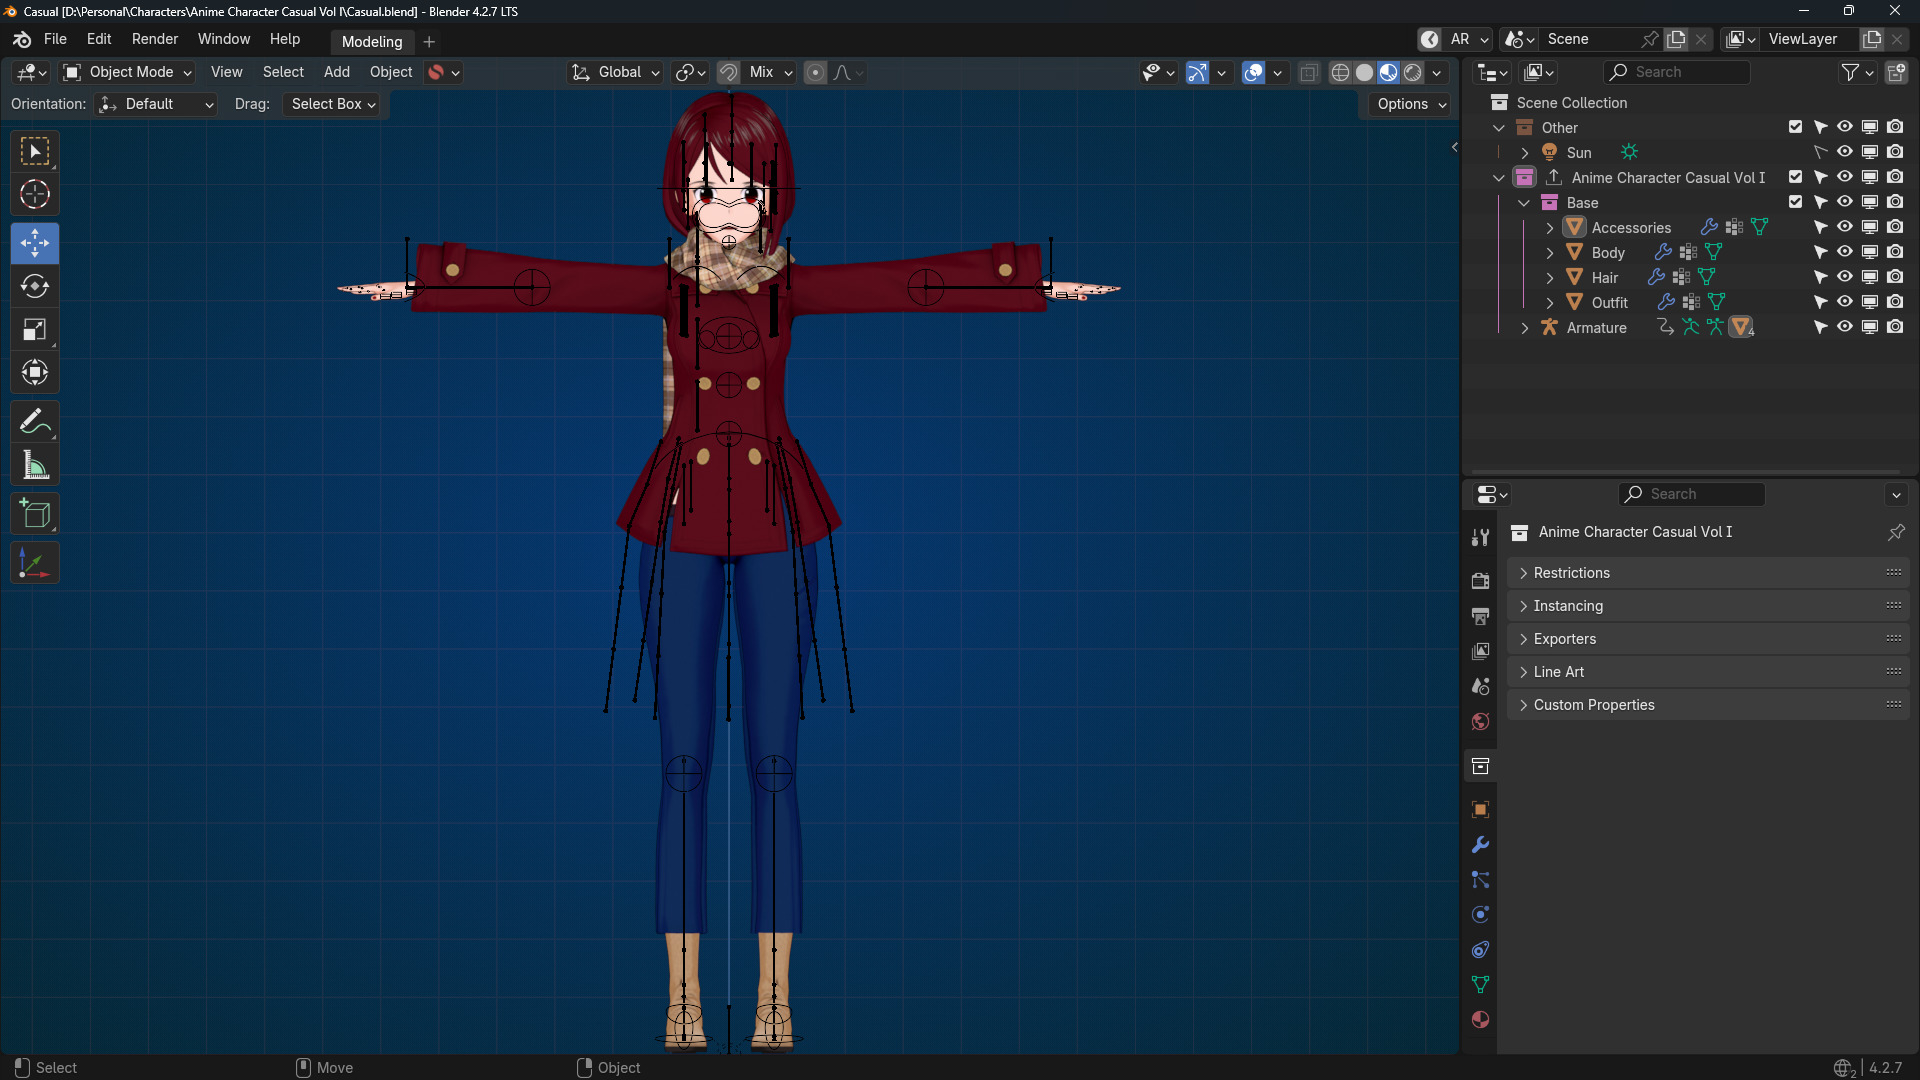Image resolution: width=1920 pixels, height=1080 pixels.
Task: Select the Rotate tool
Action: coord(35,286)
